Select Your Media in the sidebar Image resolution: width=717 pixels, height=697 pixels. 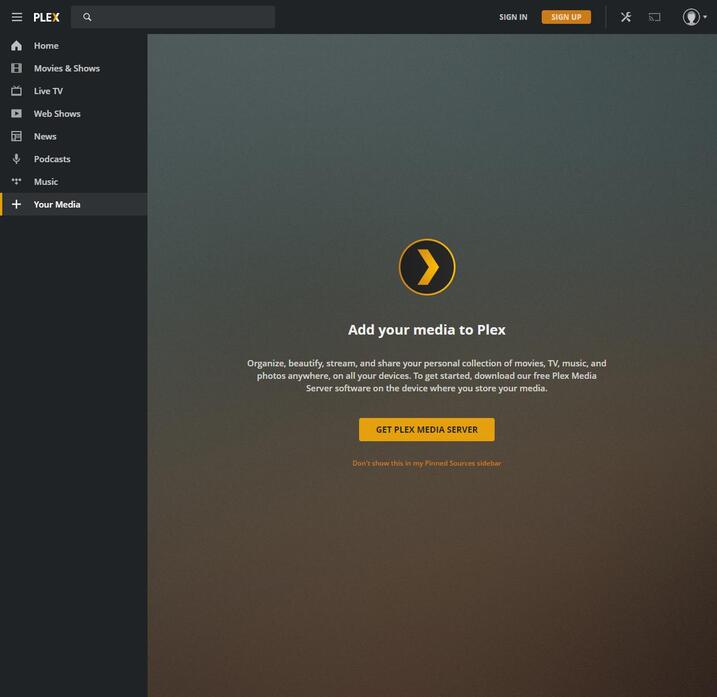click(74, 204)
